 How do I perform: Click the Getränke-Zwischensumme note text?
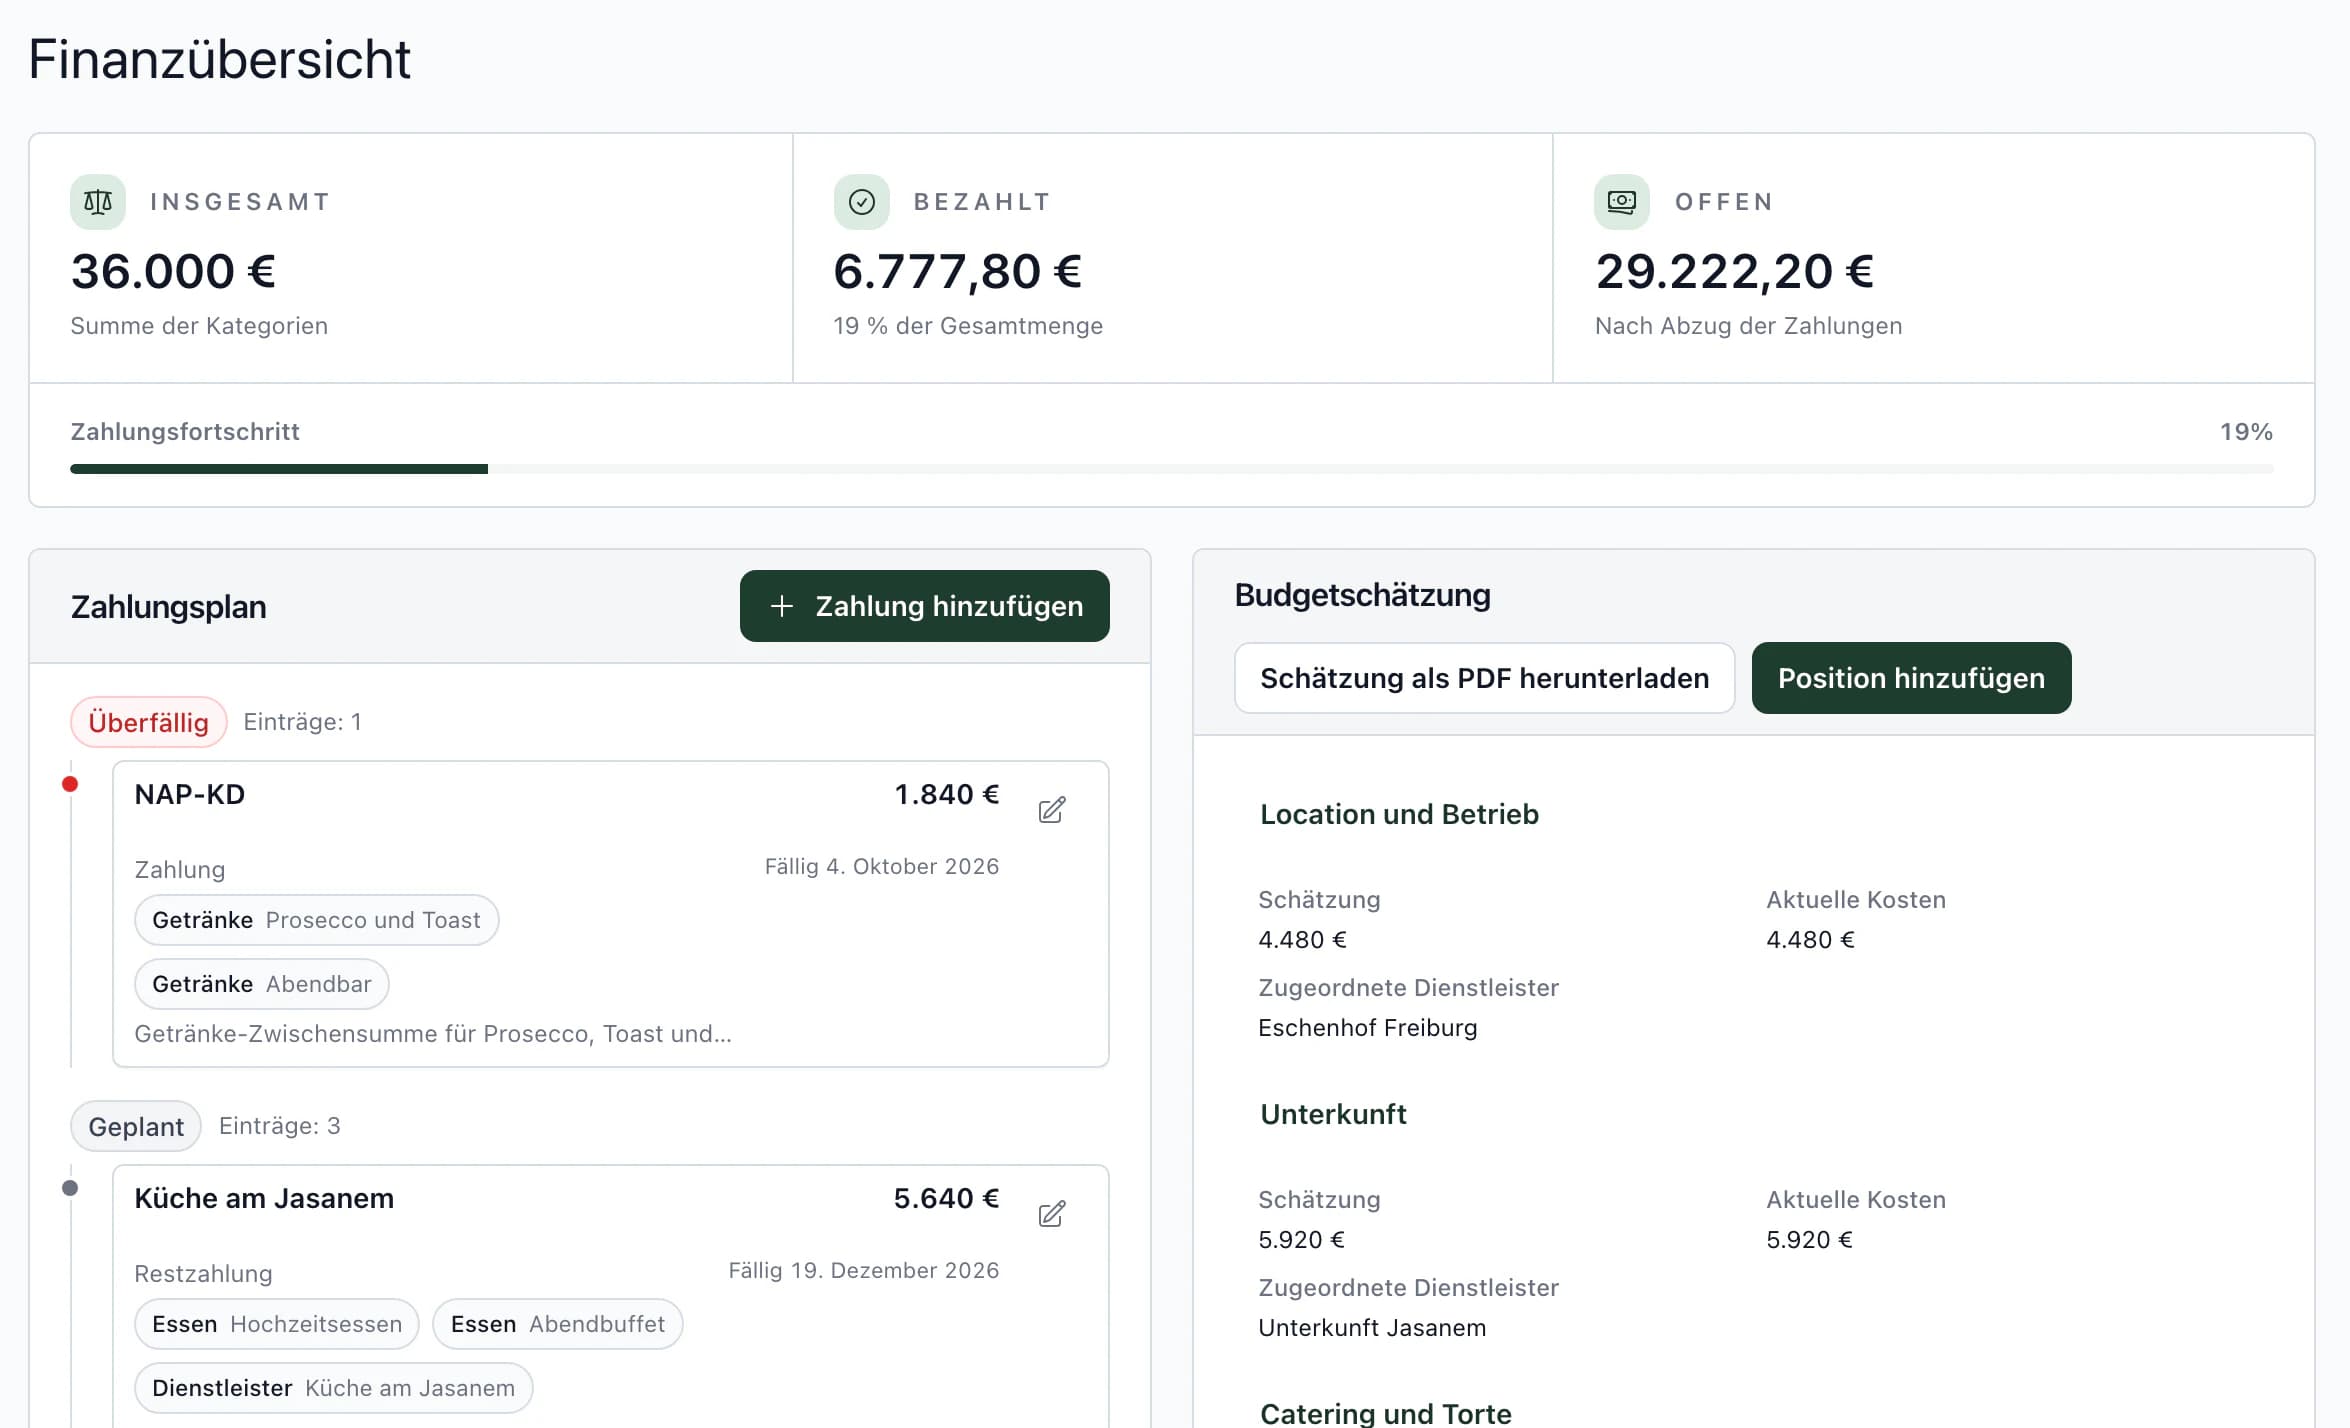click(x=433, y=1034)
